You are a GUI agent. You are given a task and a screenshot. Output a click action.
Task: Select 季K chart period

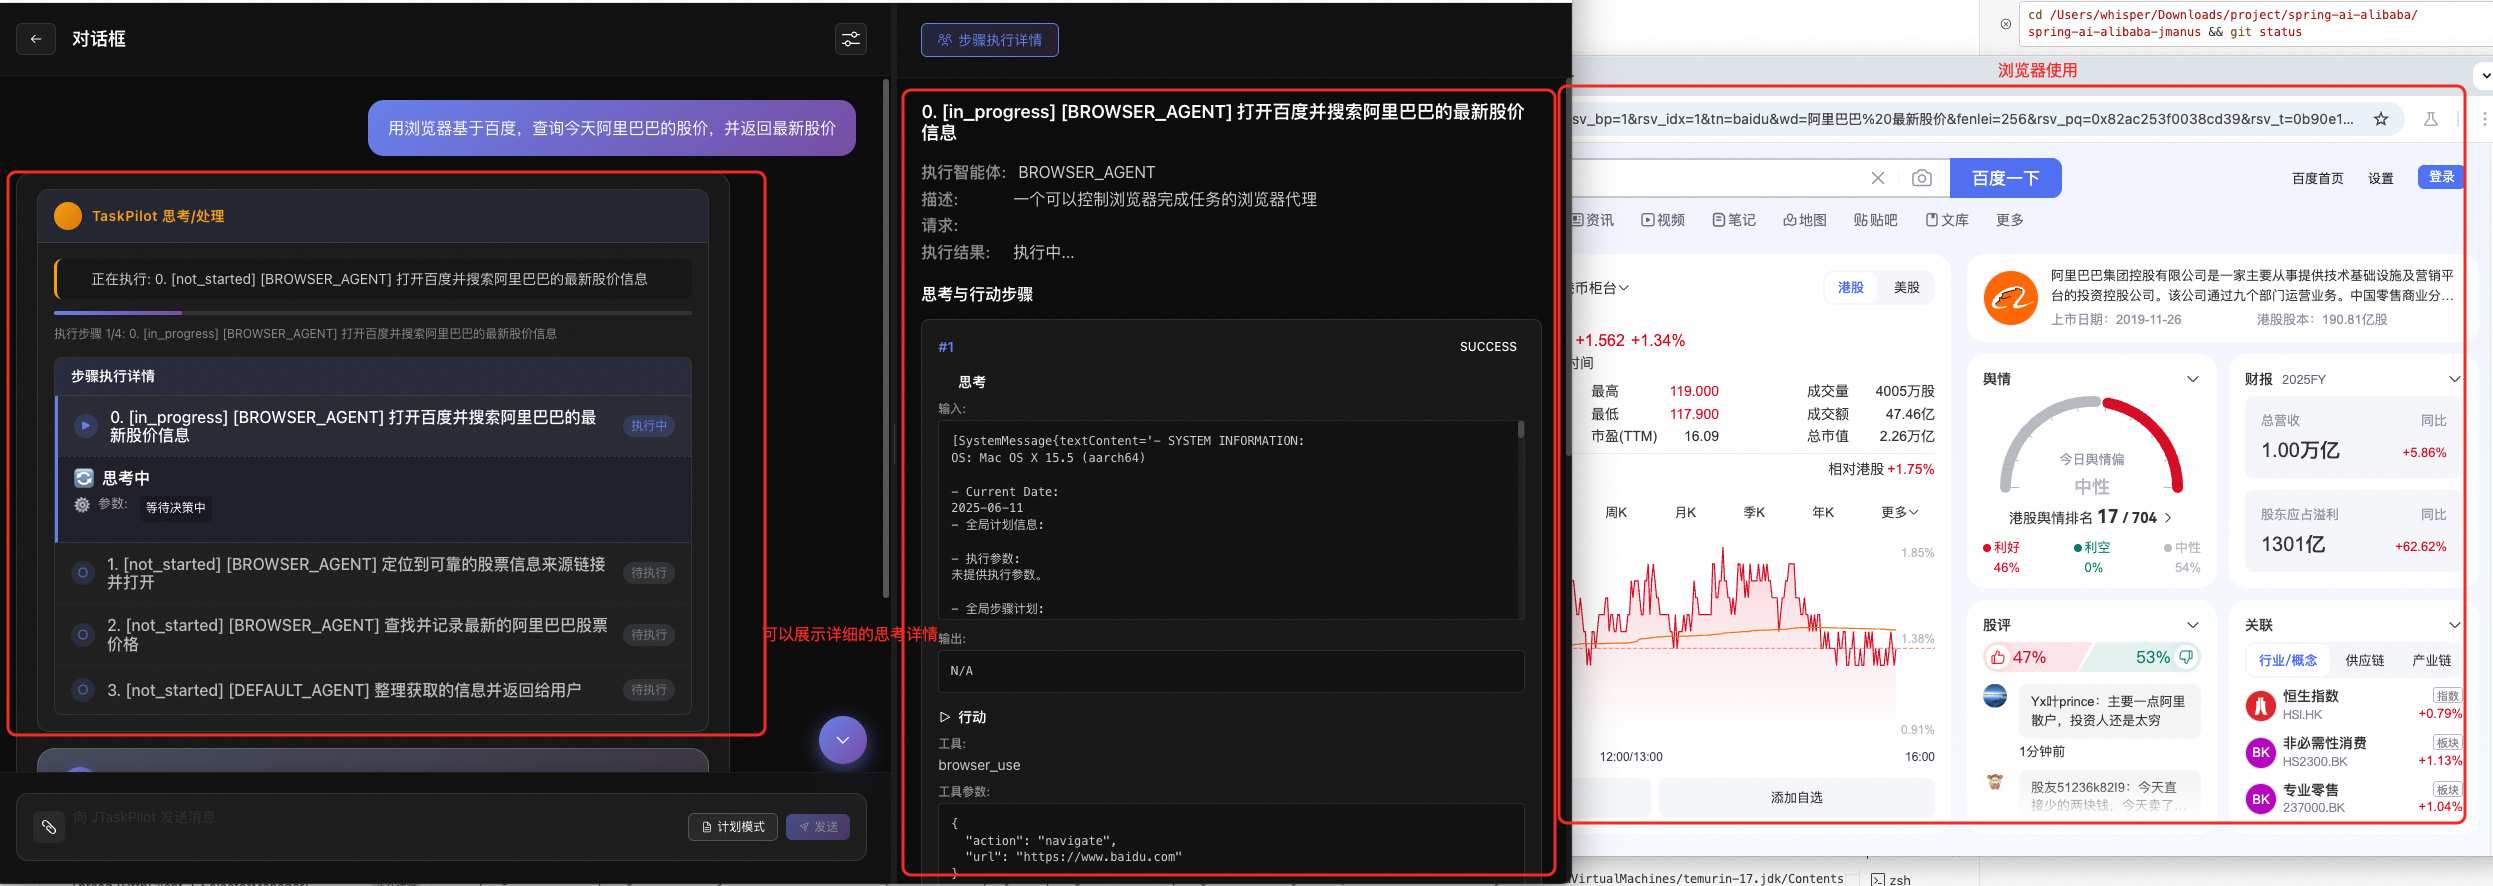tap(1754, 512)
